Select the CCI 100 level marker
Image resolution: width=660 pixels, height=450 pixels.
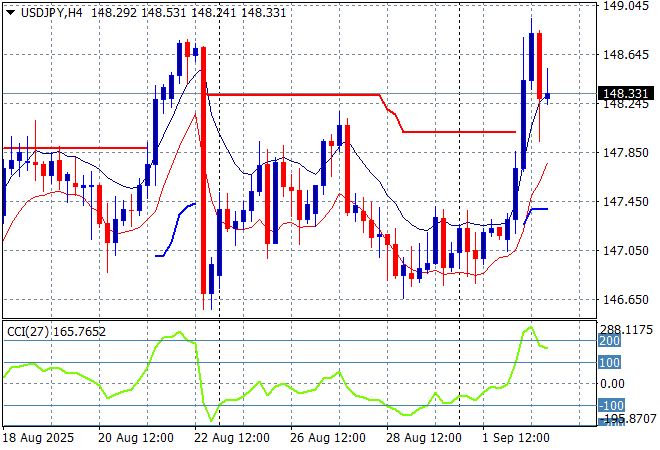click(x=609, y=362)
